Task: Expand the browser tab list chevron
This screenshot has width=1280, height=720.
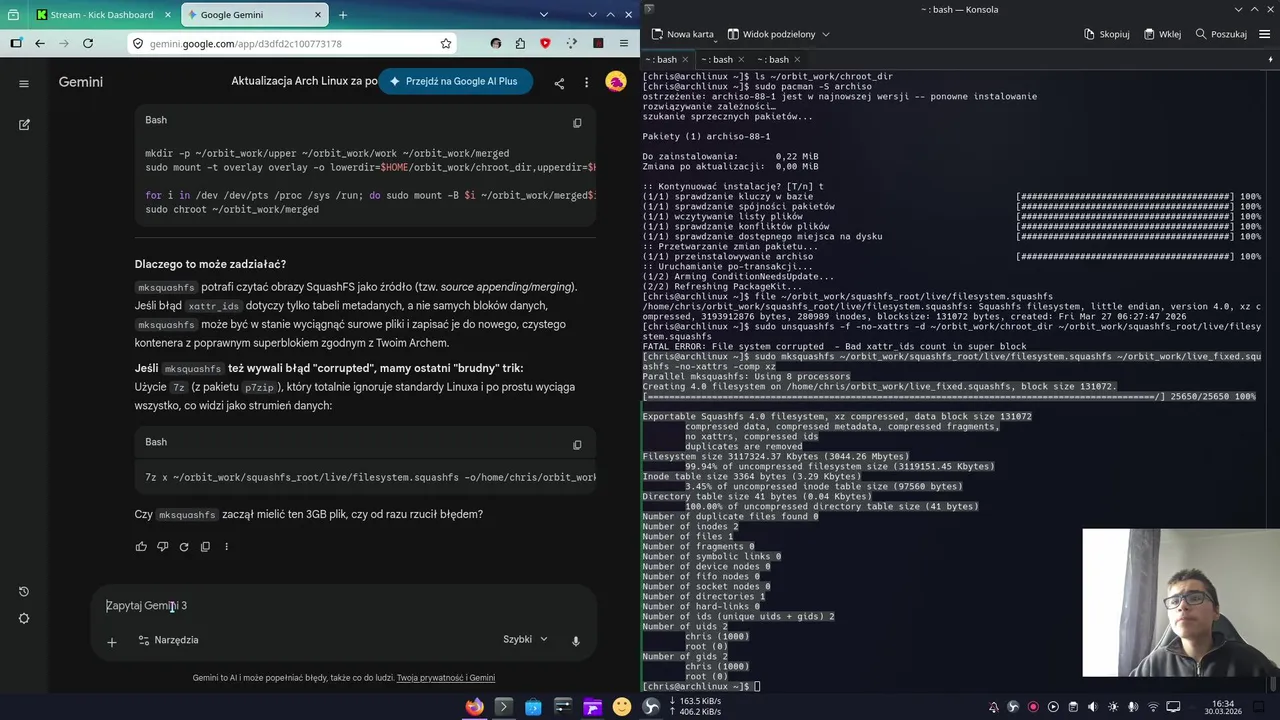Action: coord(544,15)
